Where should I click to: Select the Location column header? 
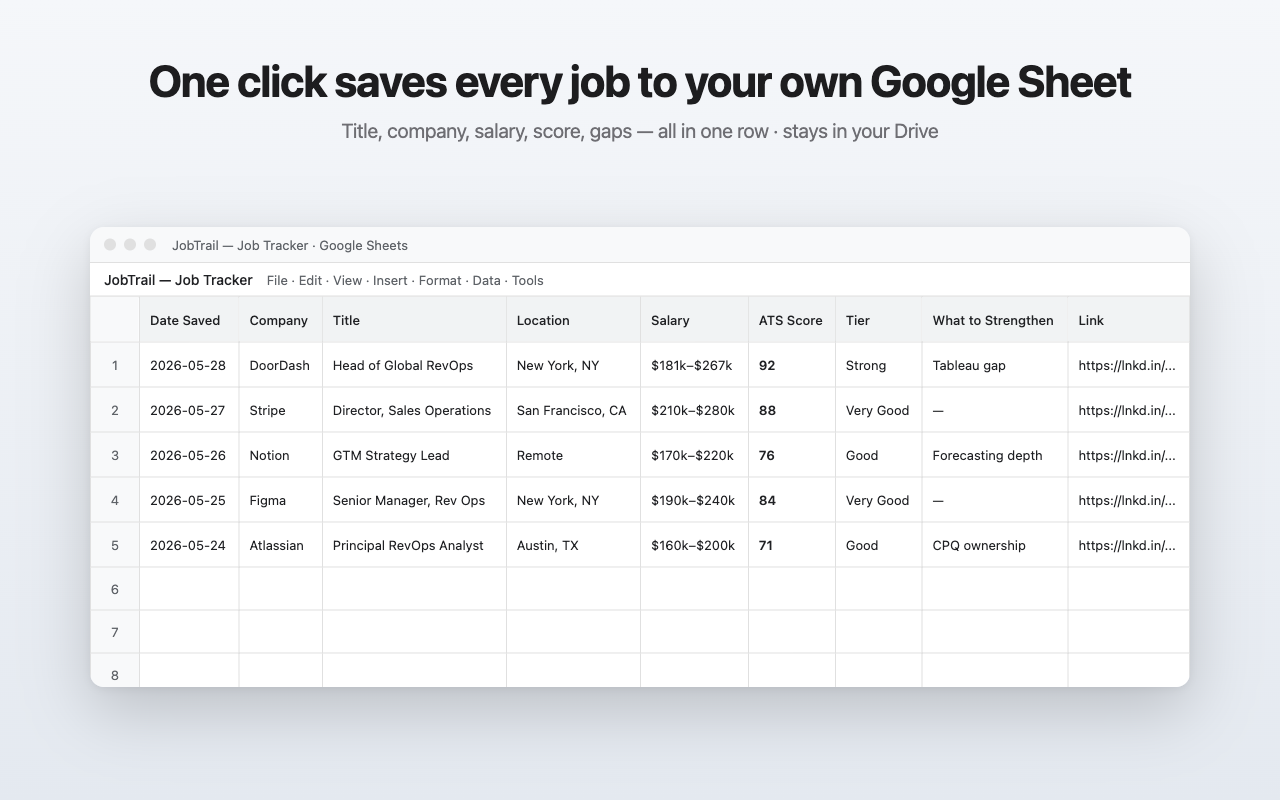click(573, 320)
